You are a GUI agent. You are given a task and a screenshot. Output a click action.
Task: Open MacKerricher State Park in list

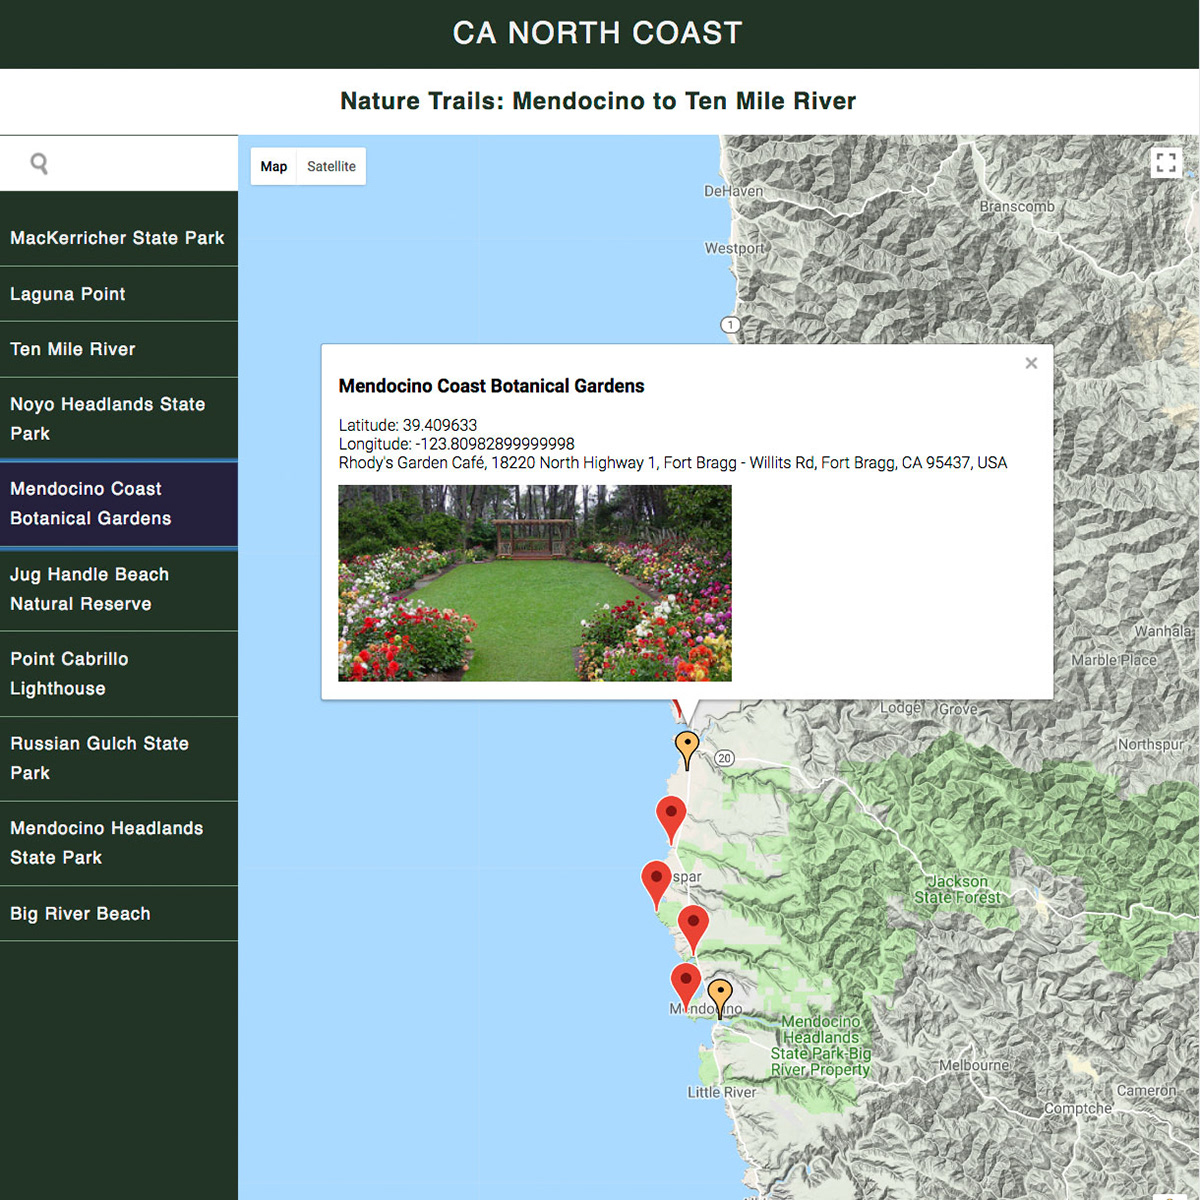pos(119,238)
